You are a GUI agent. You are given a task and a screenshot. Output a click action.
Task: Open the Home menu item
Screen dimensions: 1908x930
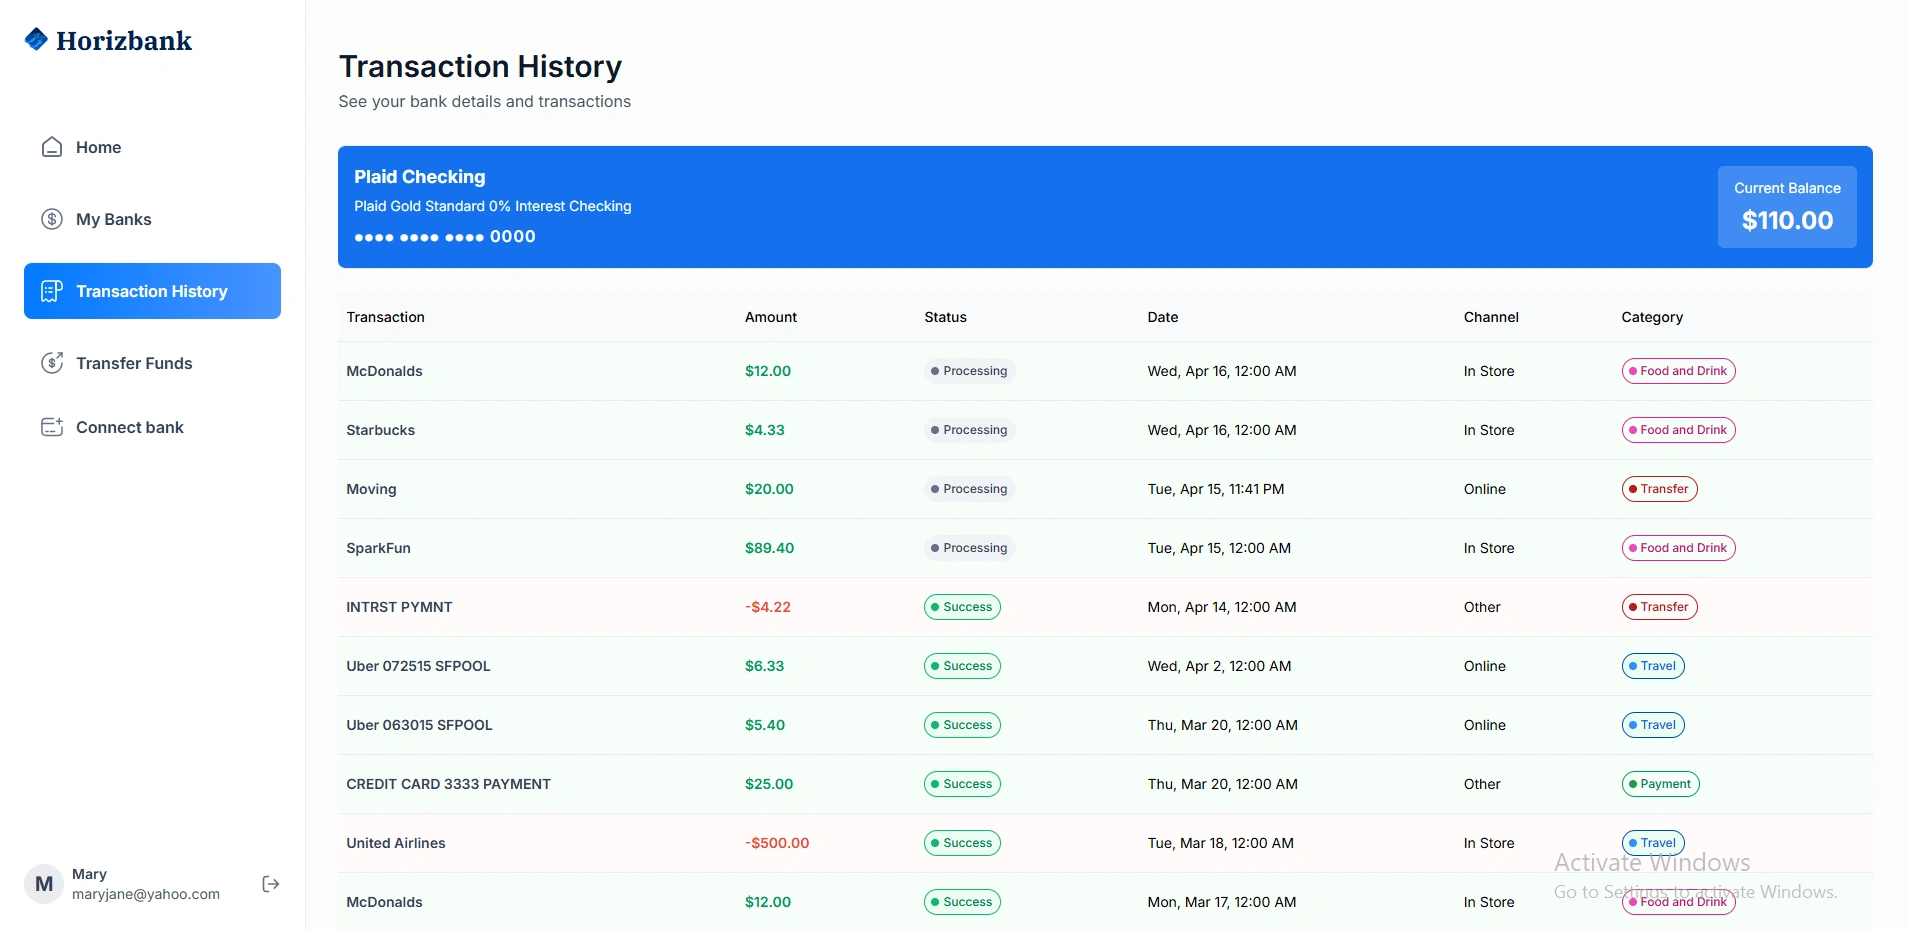pyautogui.click(x=152, y=147)
